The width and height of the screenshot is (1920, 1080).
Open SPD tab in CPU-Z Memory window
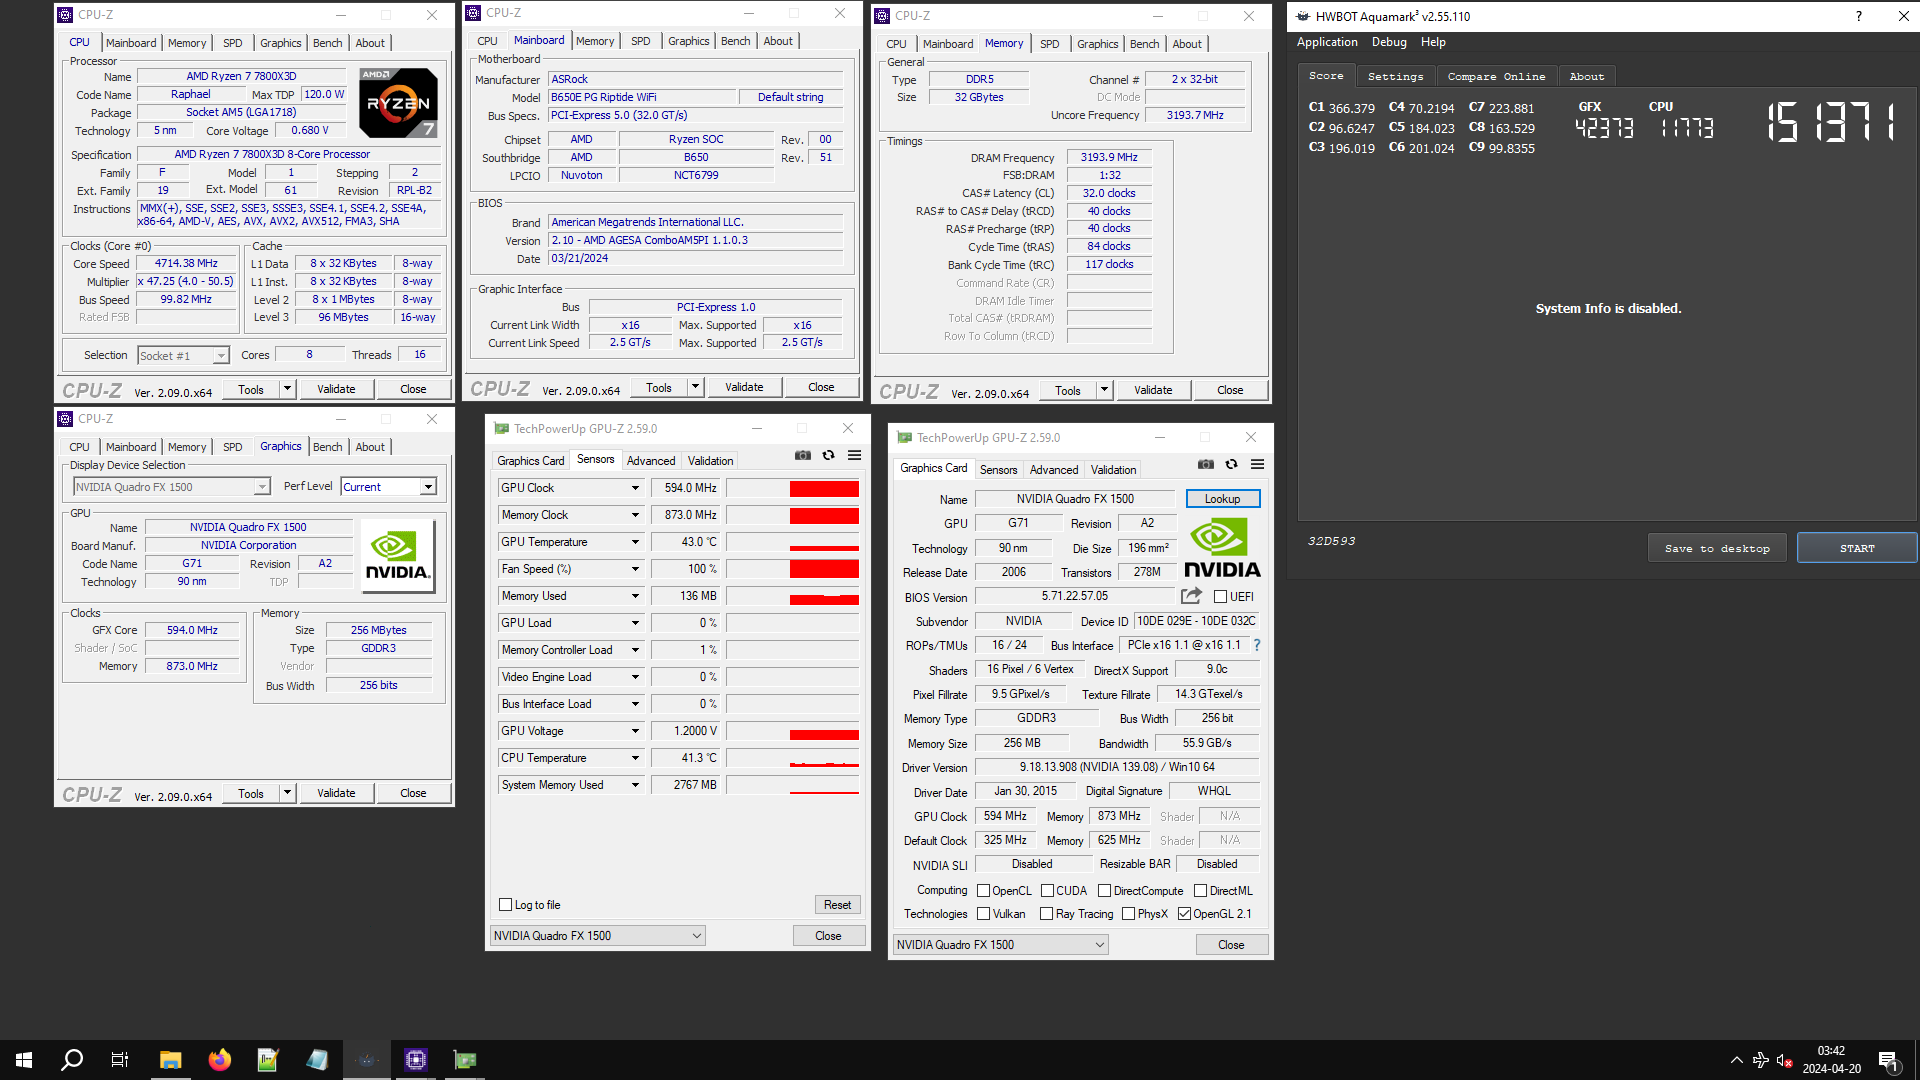click(x=1049, y=44)
